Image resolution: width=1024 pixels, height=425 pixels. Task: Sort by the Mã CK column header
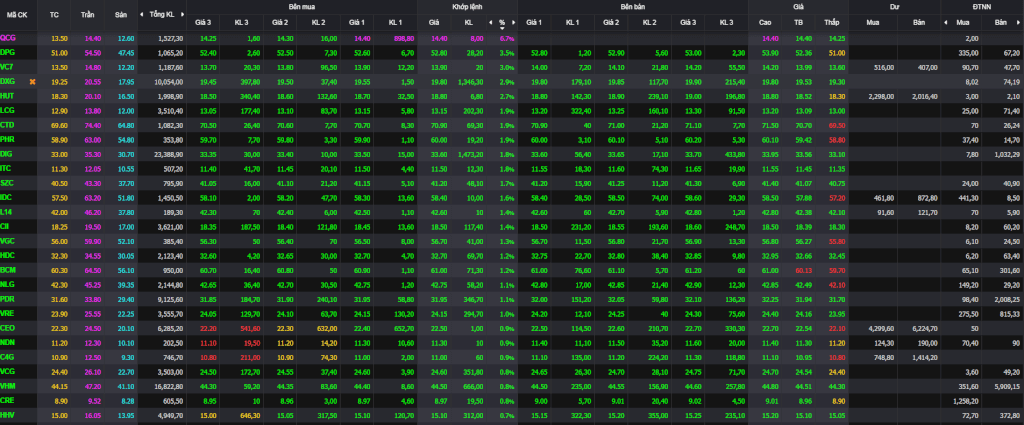point(18,14)
